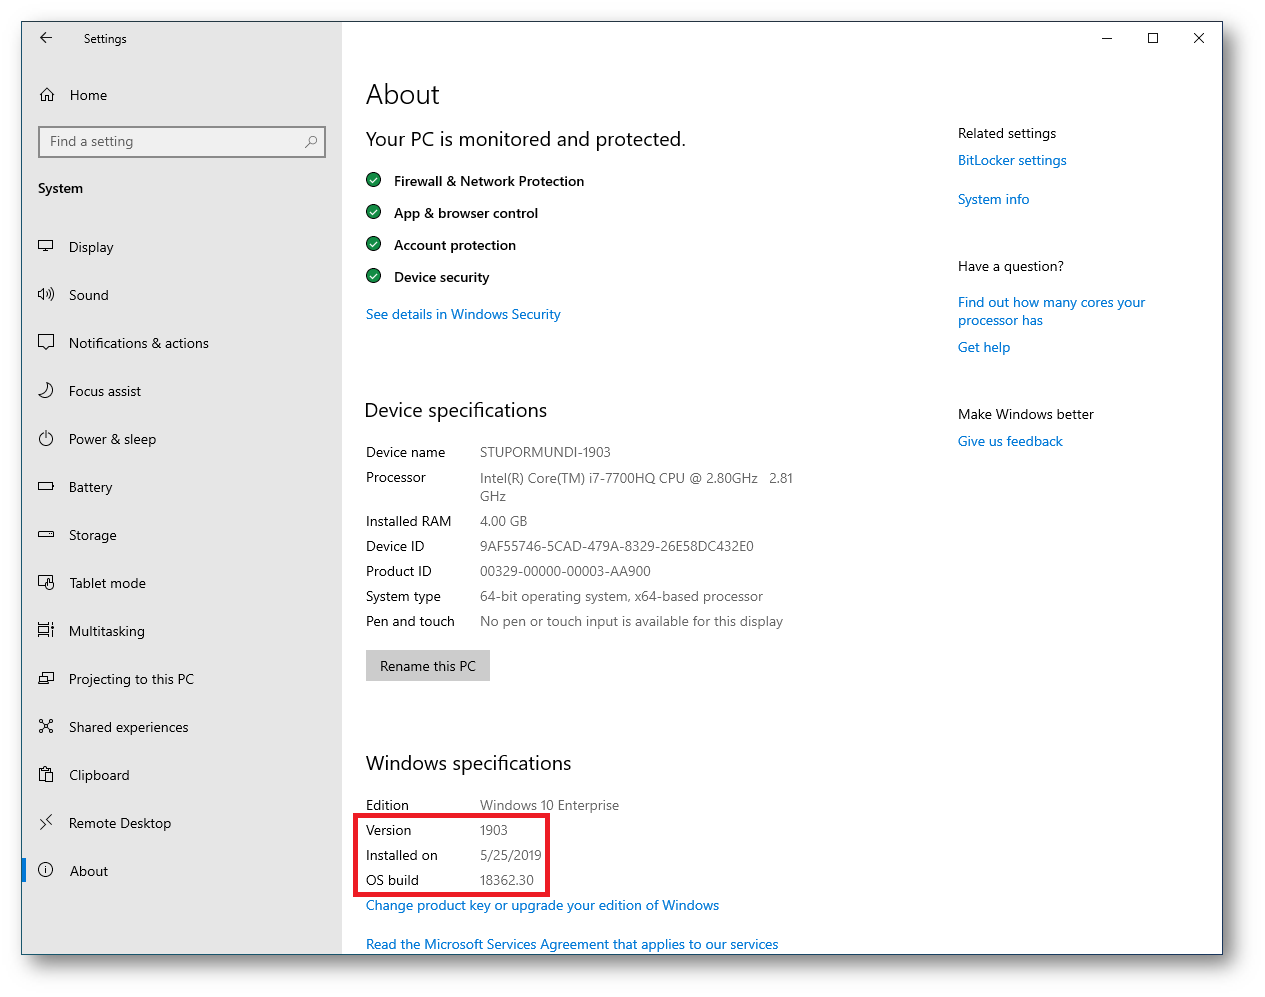
Task: Select the No pen or touch input text
Action: [631, 621]
